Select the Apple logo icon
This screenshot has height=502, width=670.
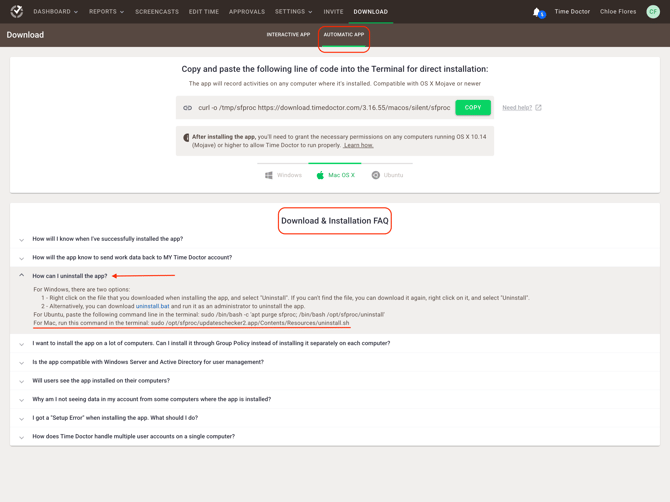click(320, 175)
